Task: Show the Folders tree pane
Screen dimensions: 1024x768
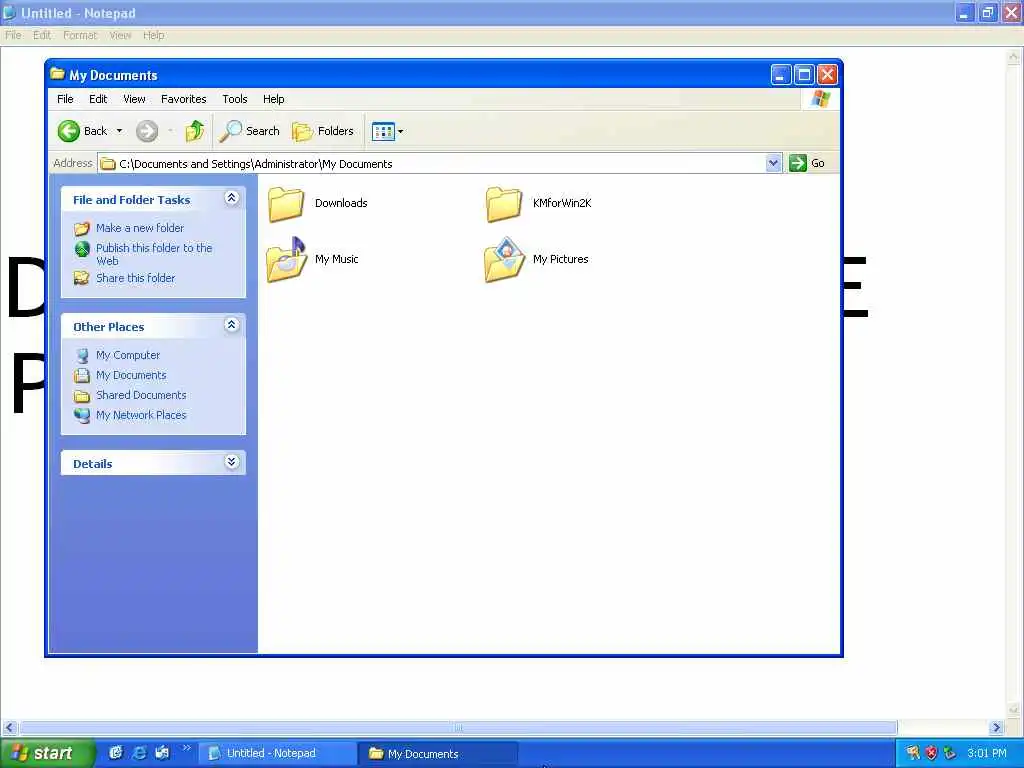Action: click(x=323, y=131)
